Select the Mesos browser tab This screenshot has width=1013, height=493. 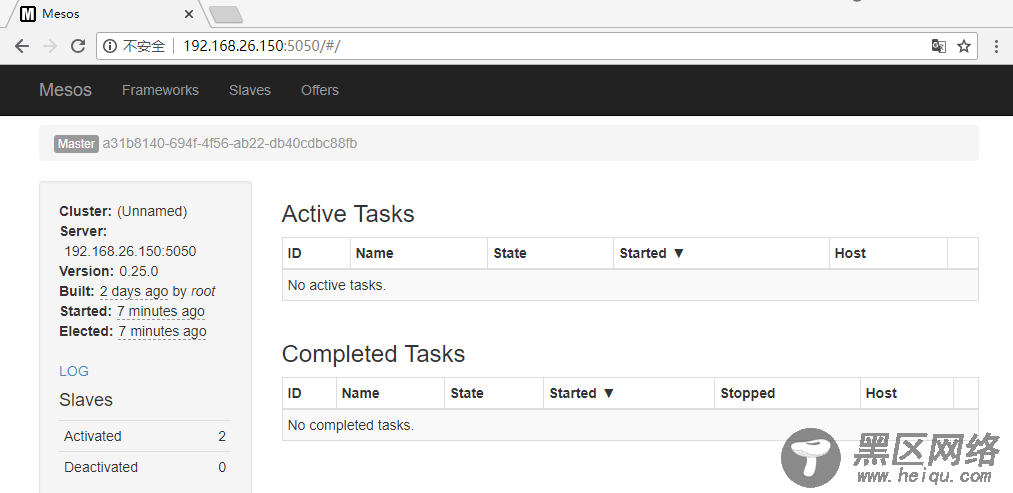[107, 14]
